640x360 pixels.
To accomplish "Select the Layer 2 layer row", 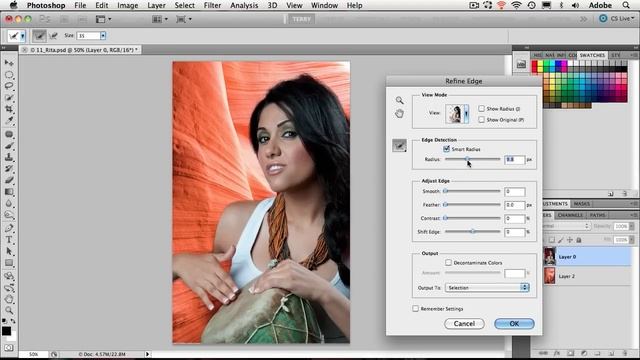I will click(587, 276).
